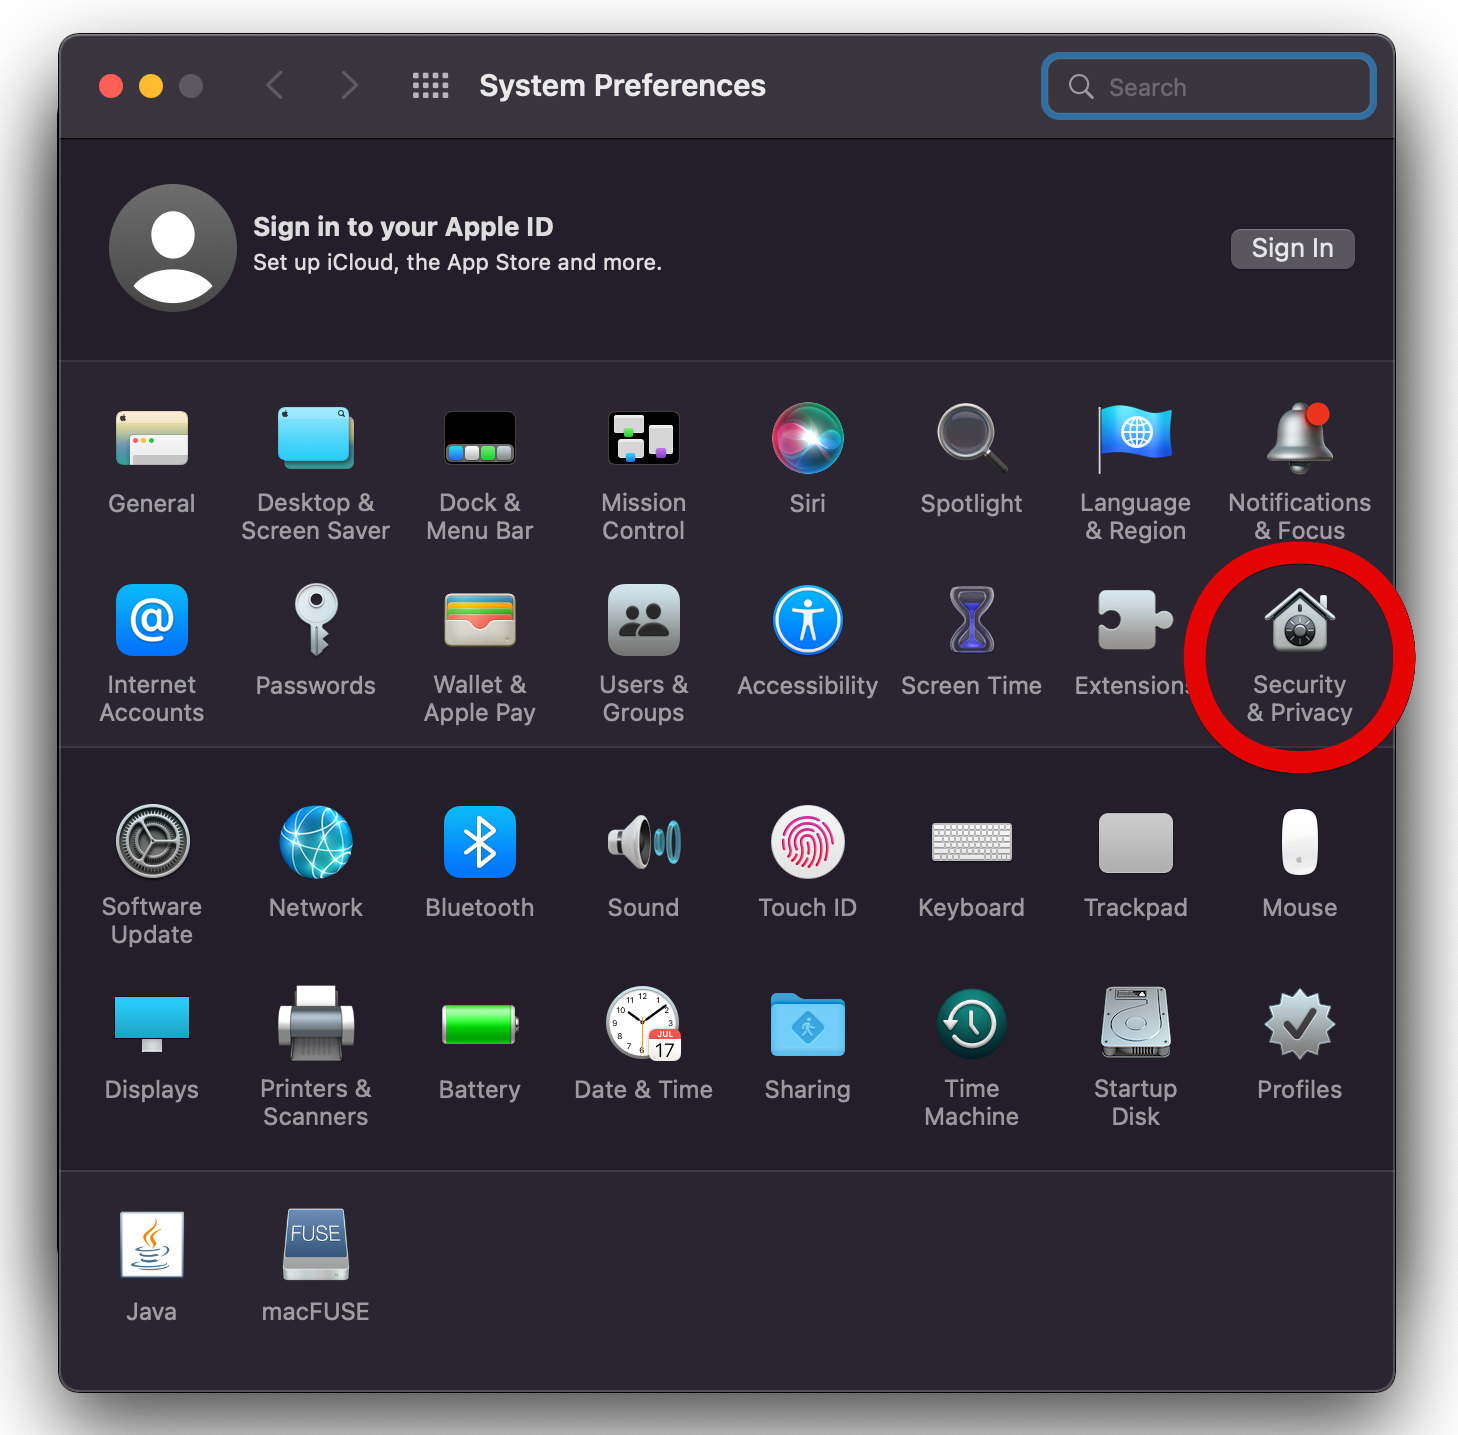Go forward with right chevron
Image resolution: width=1458 pixels, height=1435 pixels.
349,86
